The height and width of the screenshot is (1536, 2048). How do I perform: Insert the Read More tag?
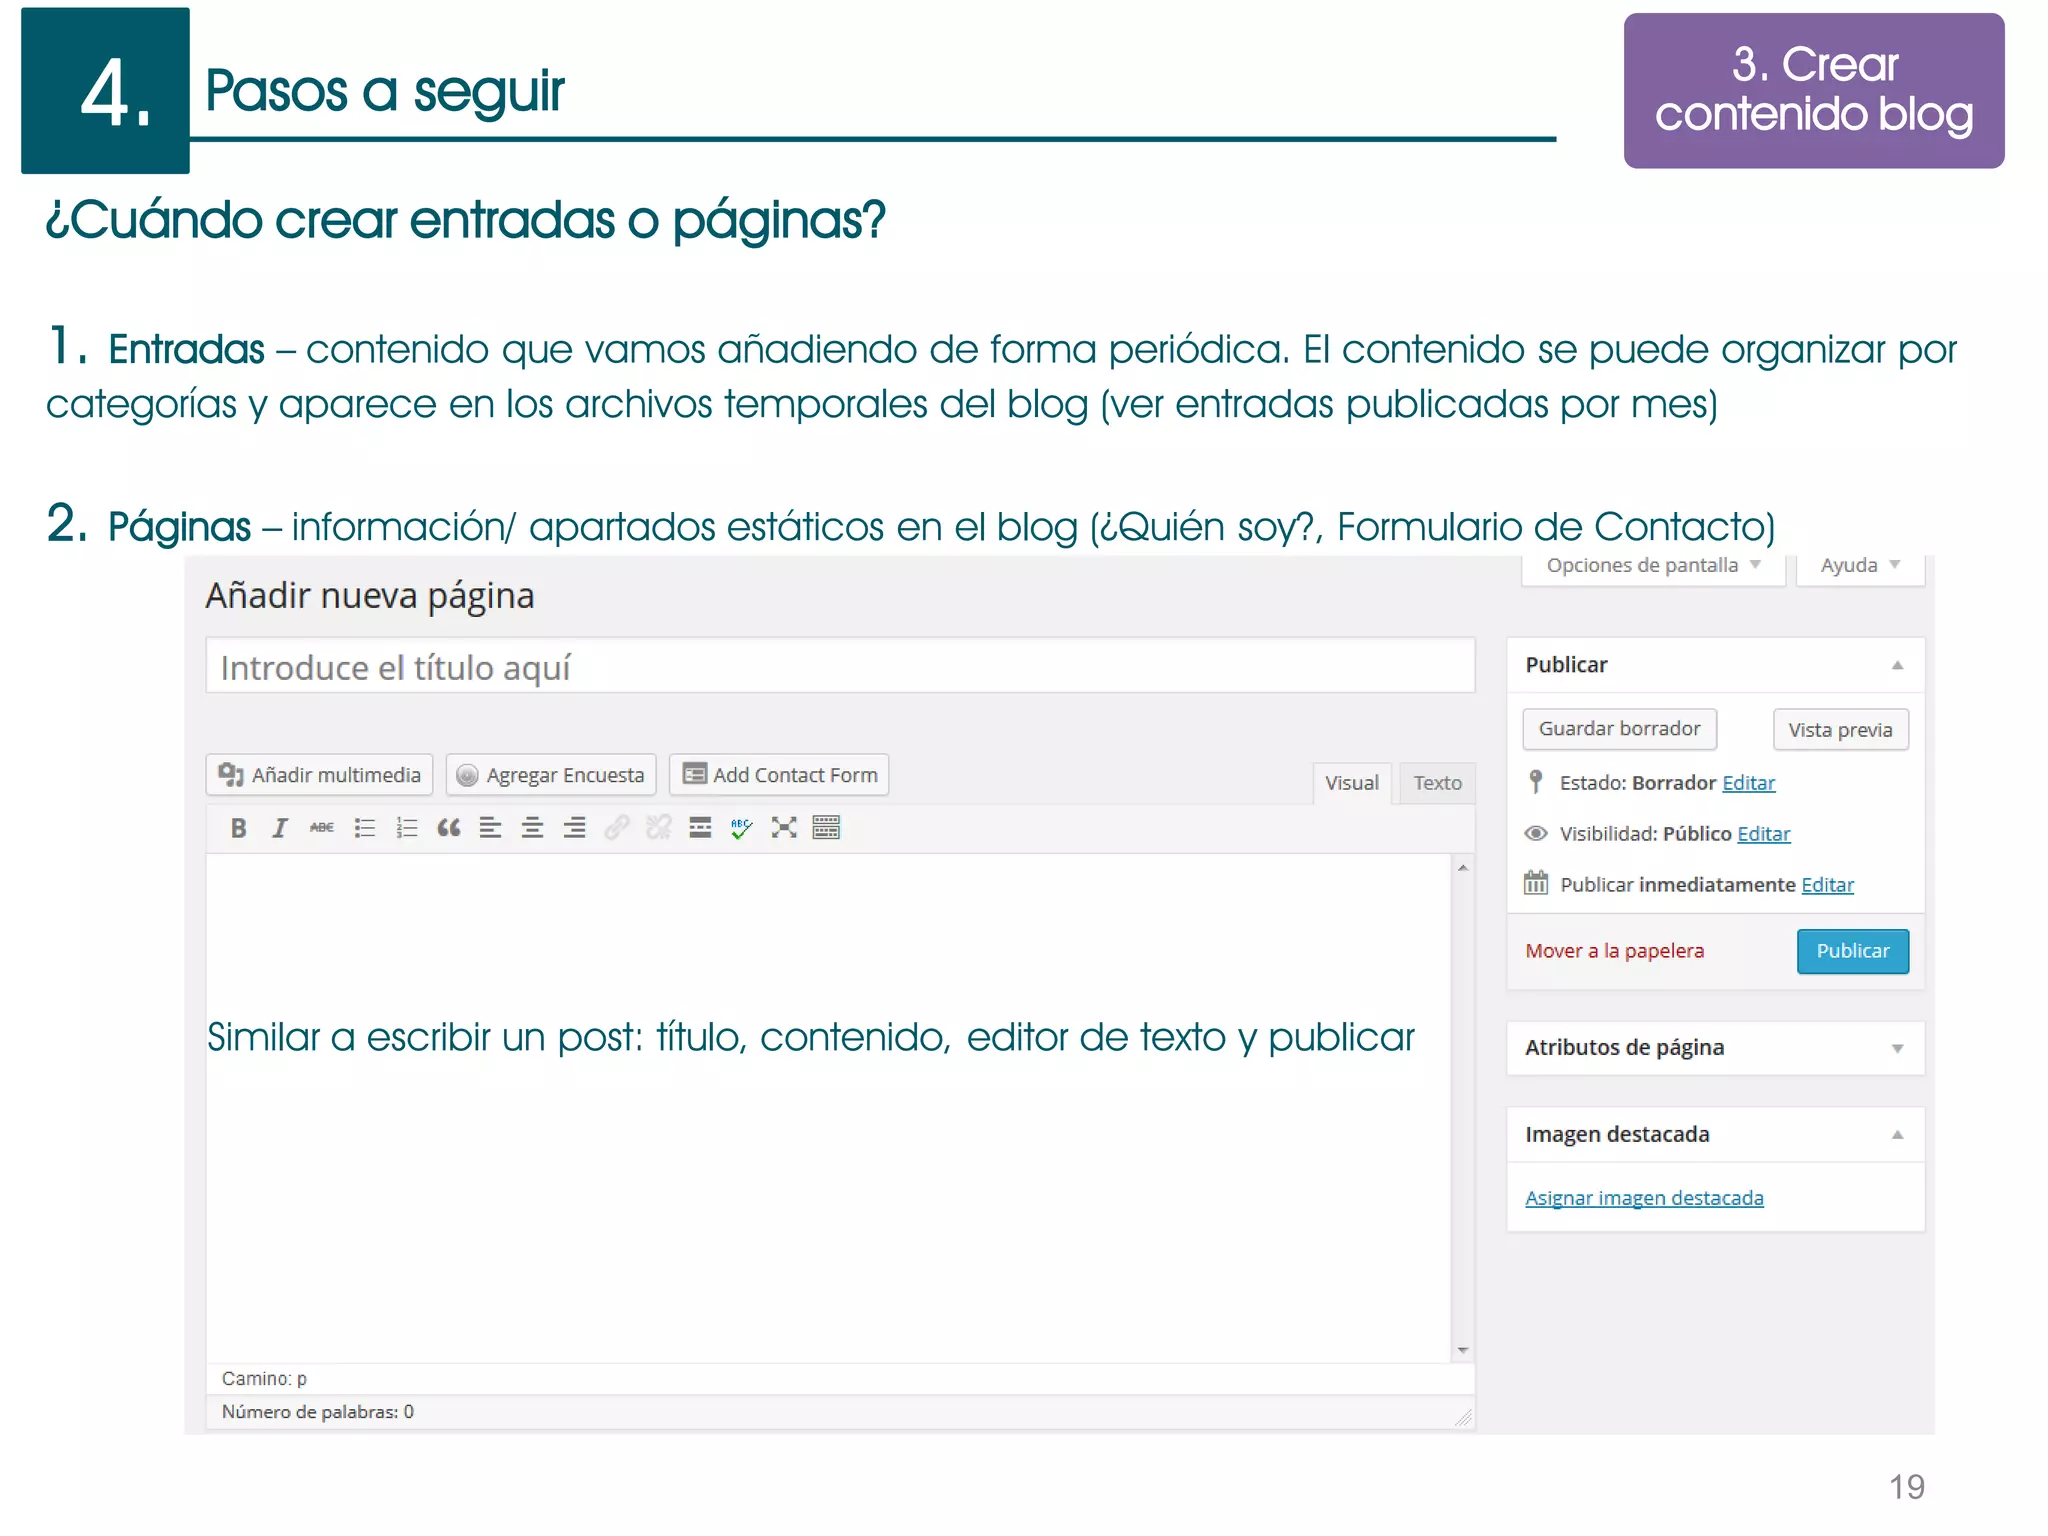(x=700, y=828)
